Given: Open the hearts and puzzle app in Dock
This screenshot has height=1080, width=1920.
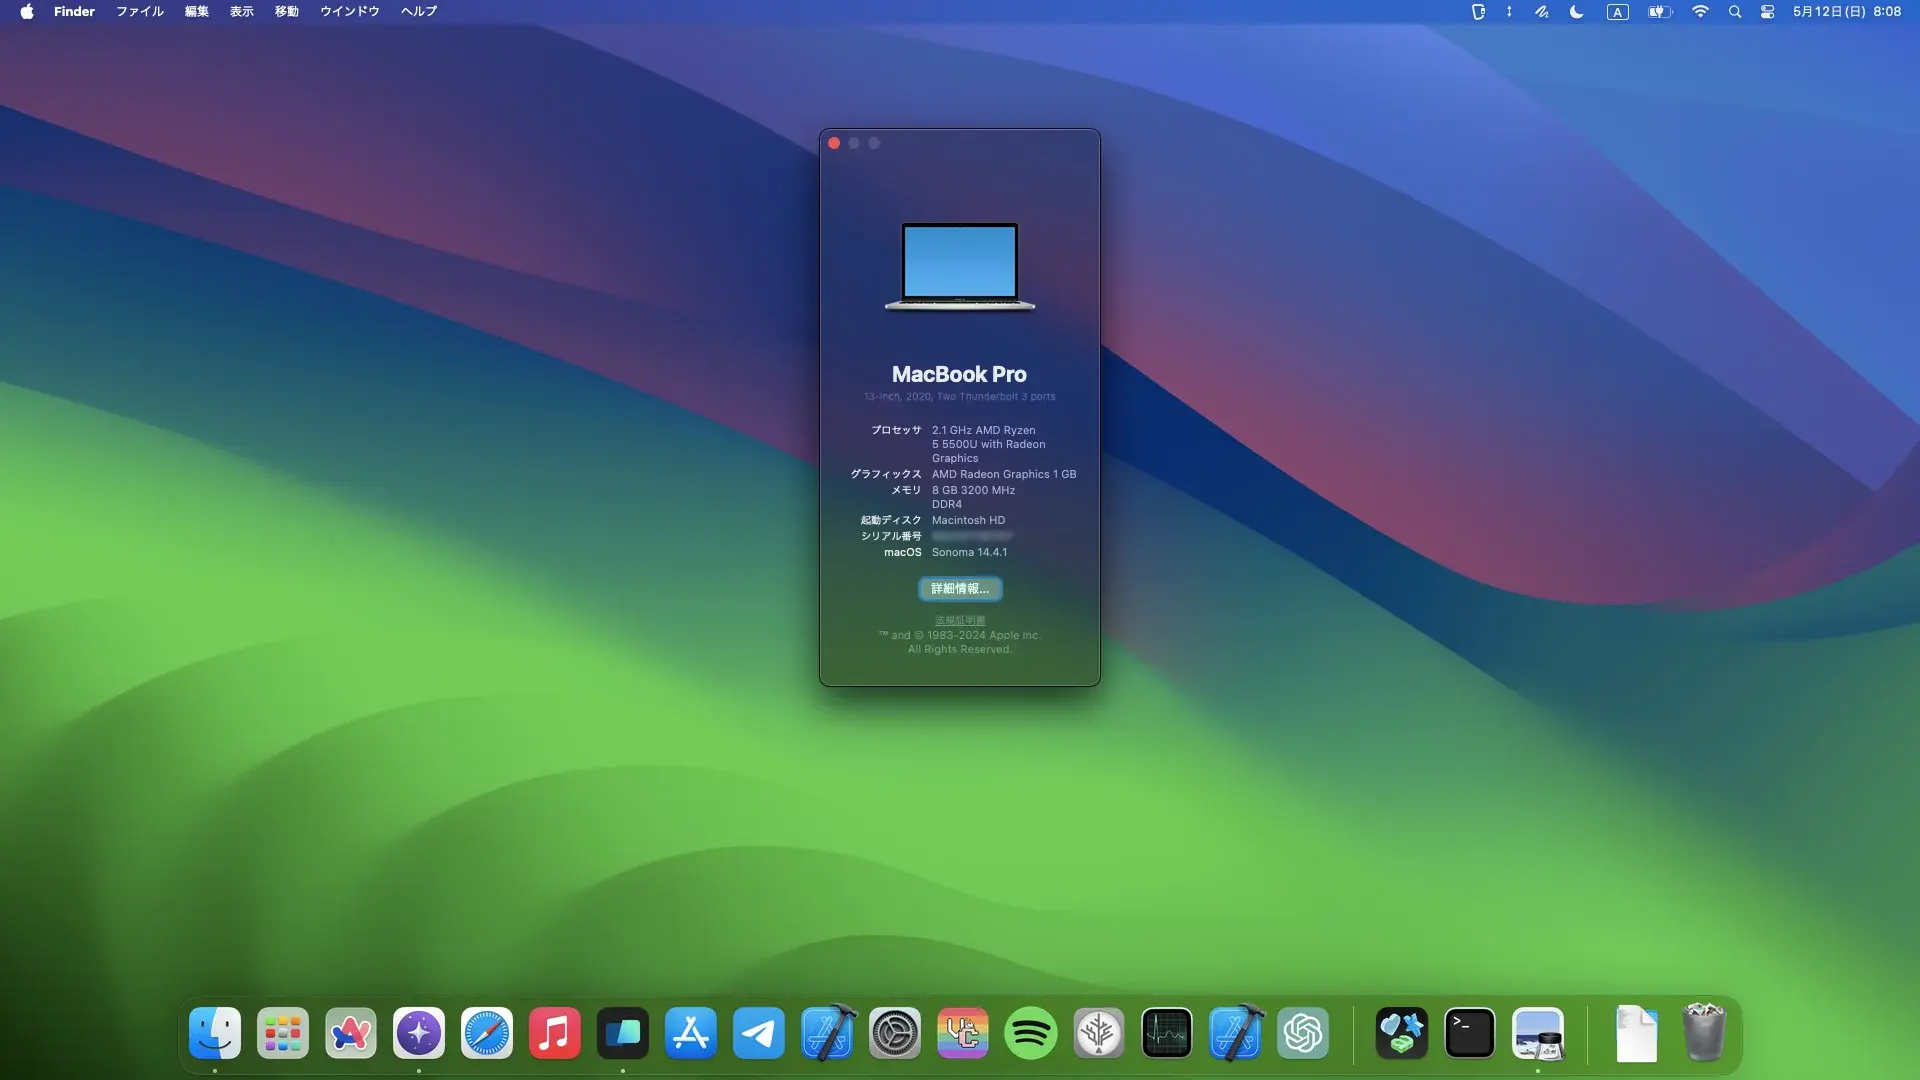Looking at the screenshot, I should click(x=1402, y=1033).
